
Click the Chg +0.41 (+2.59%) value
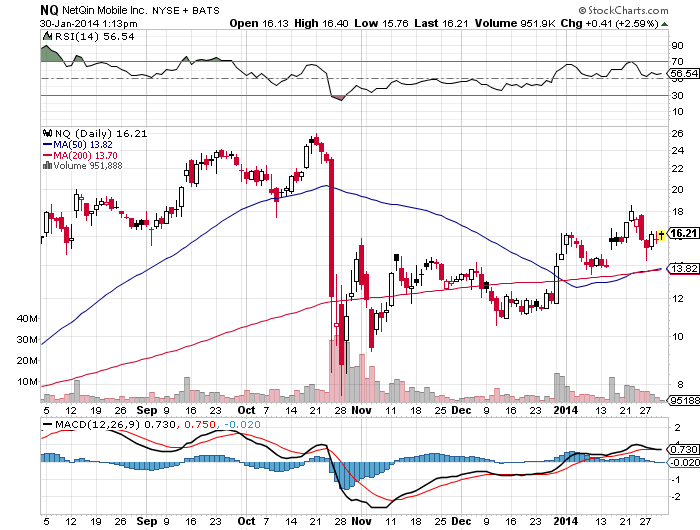pos(609,23)
